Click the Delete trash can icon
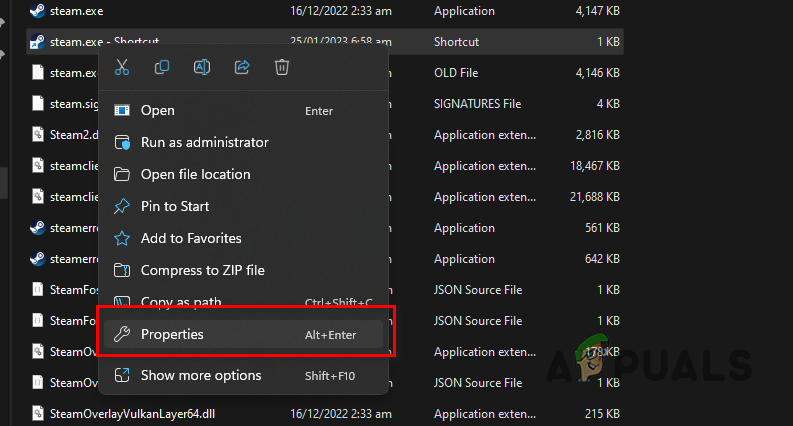Image resolution: width=793 pixels, height=426 pixels. click(282, 67)
